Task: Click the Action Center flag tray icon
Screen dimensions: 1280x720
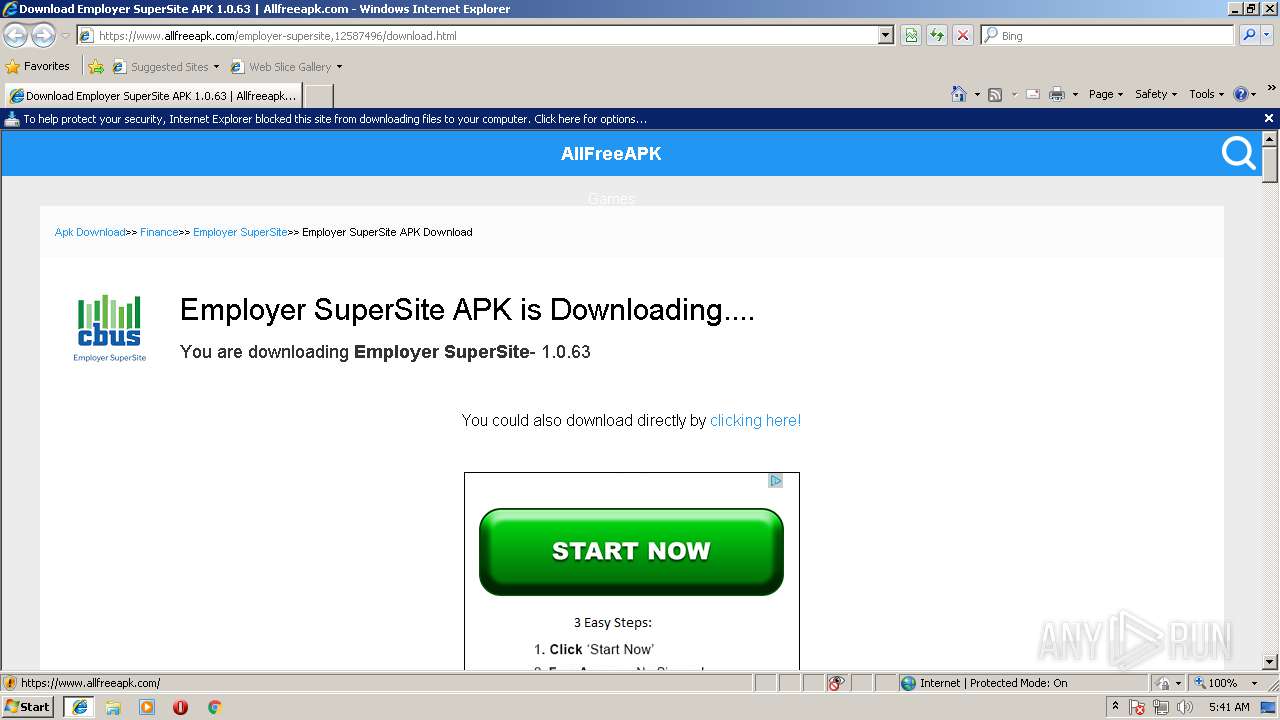Action: tap(1138, 707)
